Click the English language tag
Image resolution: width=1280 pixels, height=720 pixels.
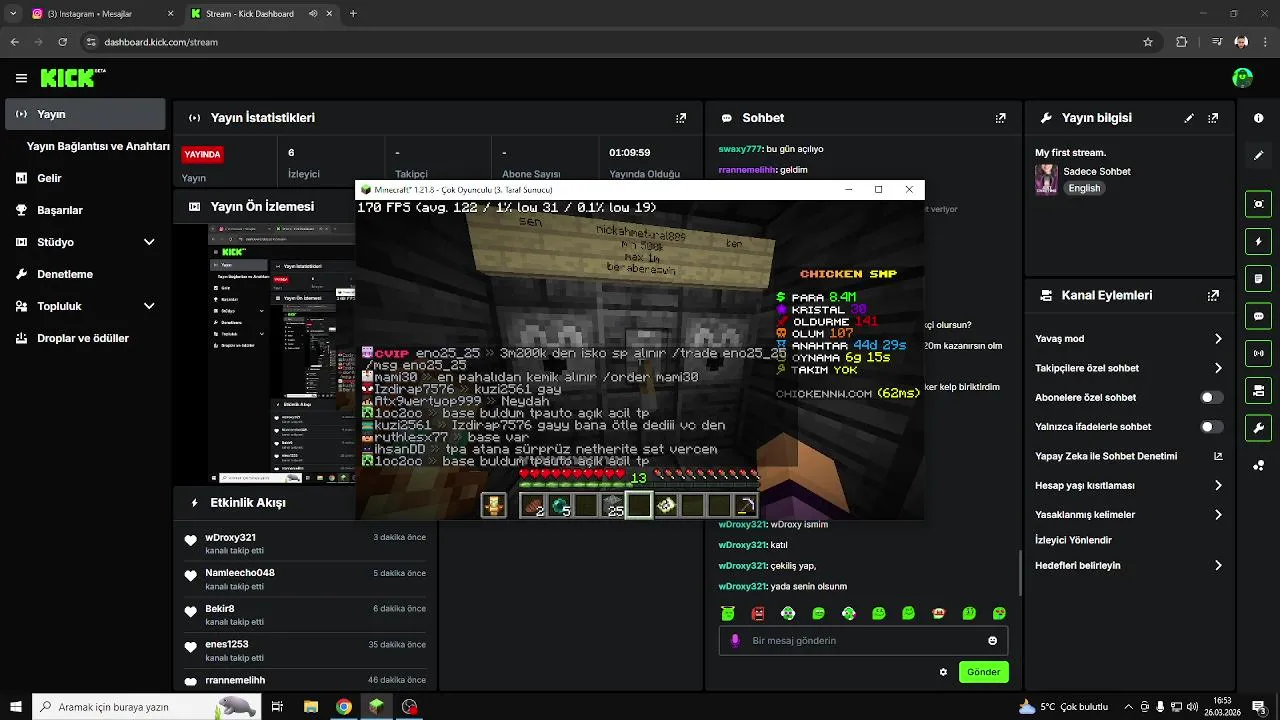1084,188
